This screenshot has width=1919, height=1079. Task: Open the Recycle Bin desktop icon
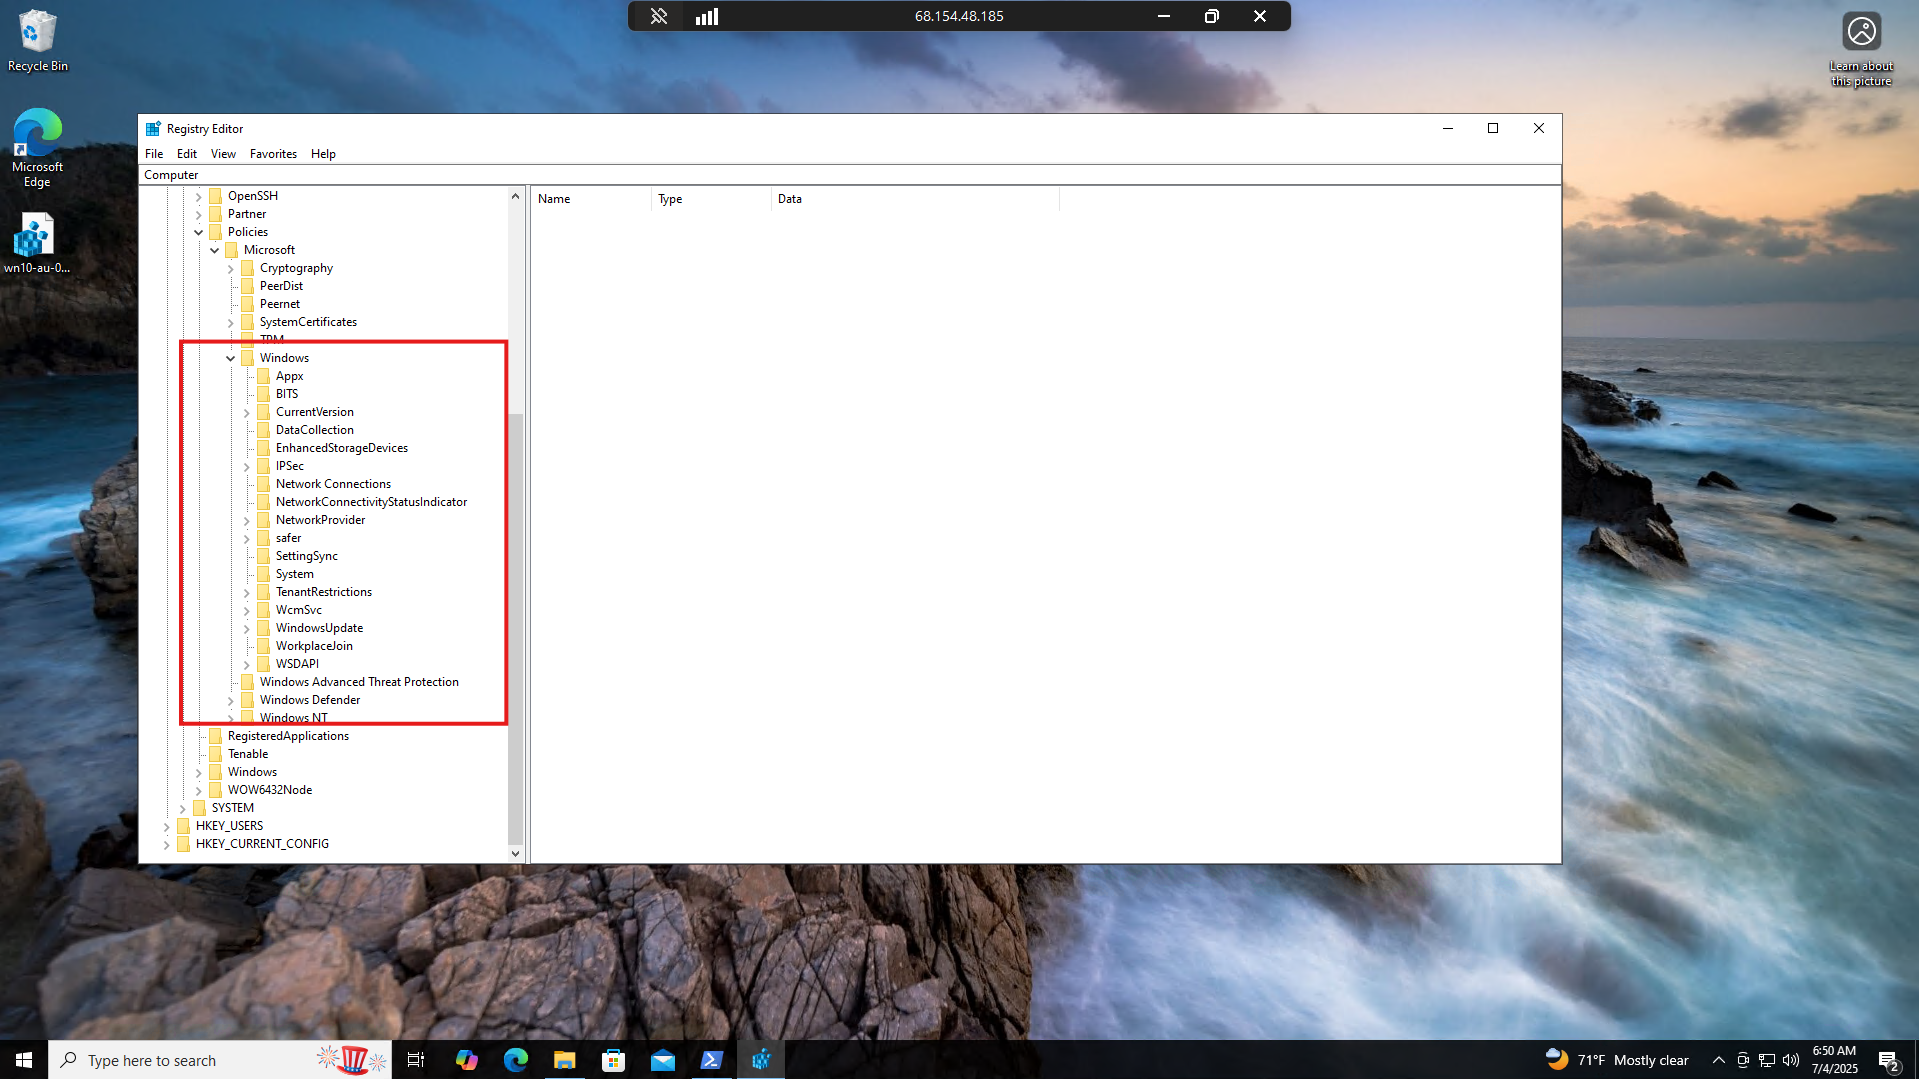point(37,40)
